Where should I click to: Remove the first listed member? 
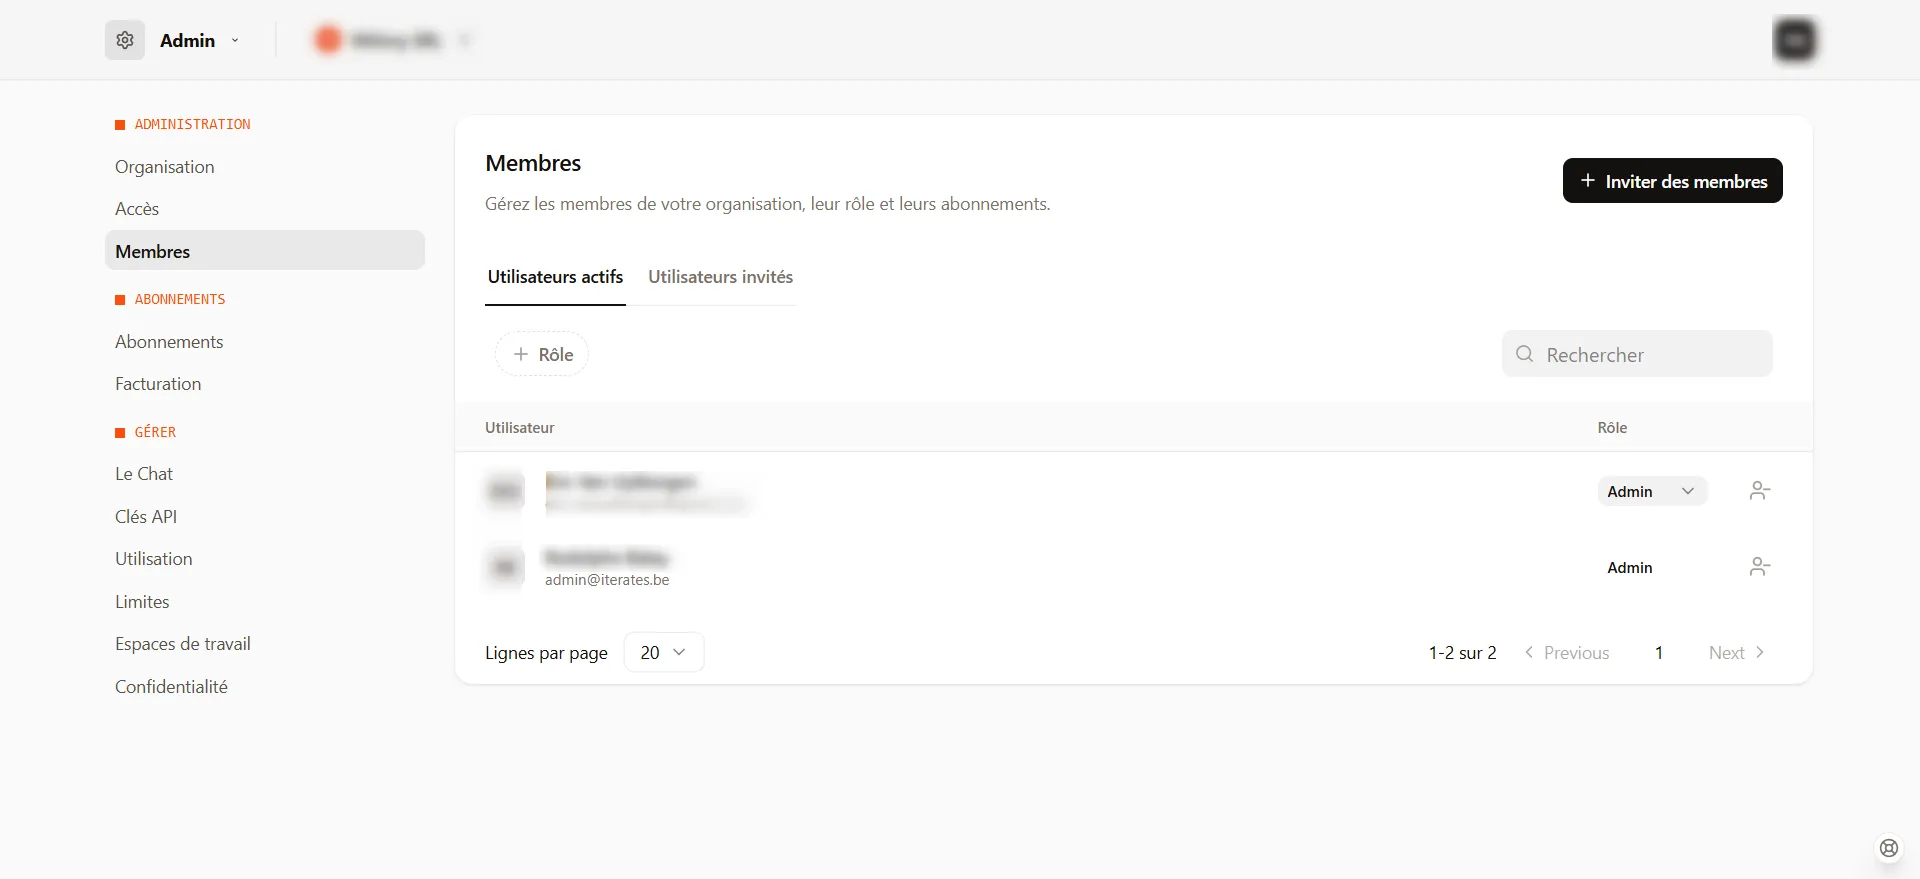coord(1760,491)
